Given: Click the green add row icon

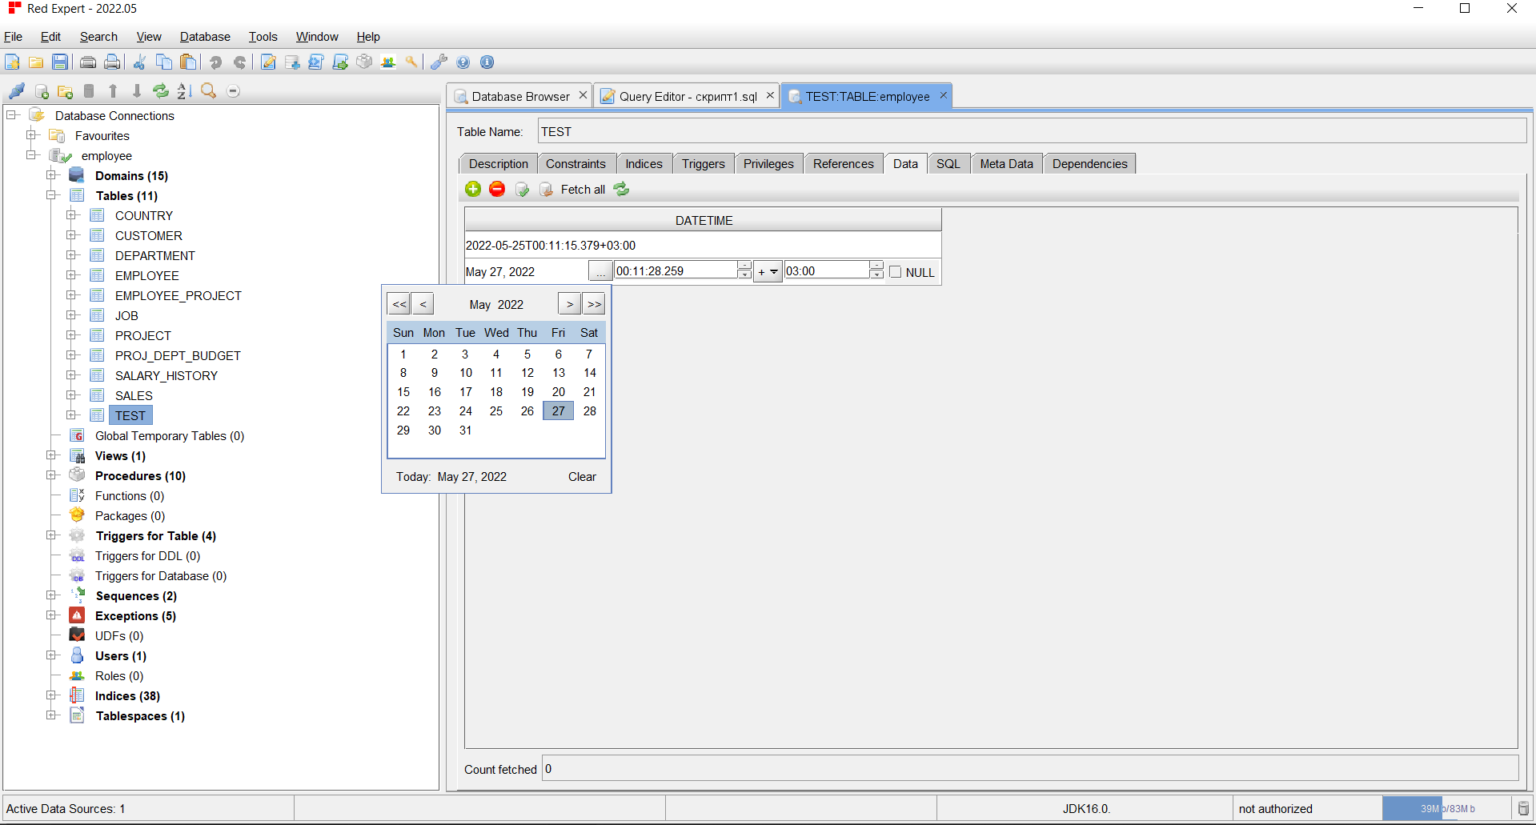Looking at the screenshot, I should coord(473,189).
